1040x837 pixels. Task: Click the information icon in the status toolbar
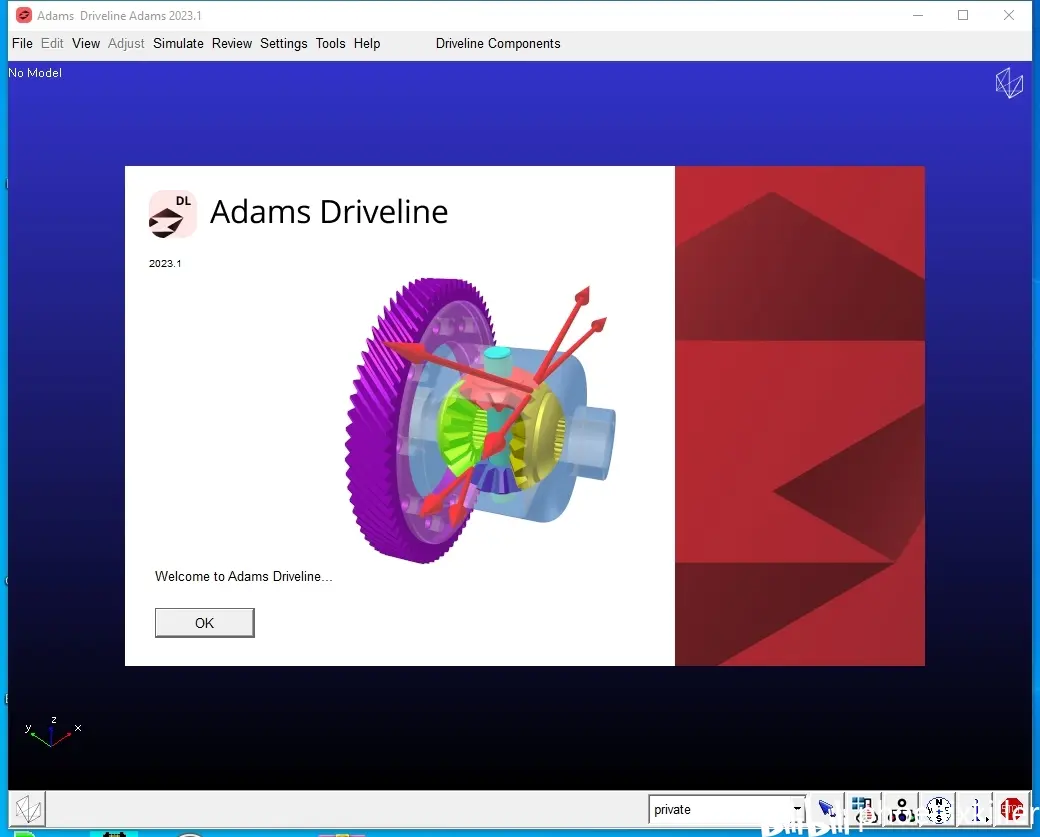[976, 809]
